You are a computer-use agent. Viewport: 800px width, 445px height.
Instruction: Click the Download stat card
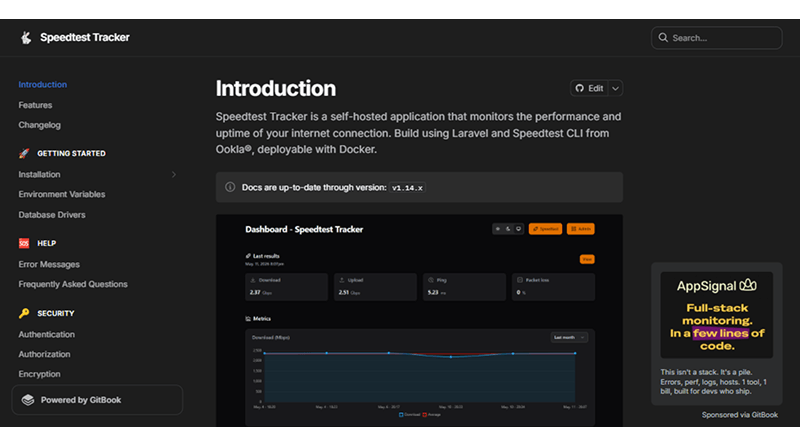tap(286, 287)
